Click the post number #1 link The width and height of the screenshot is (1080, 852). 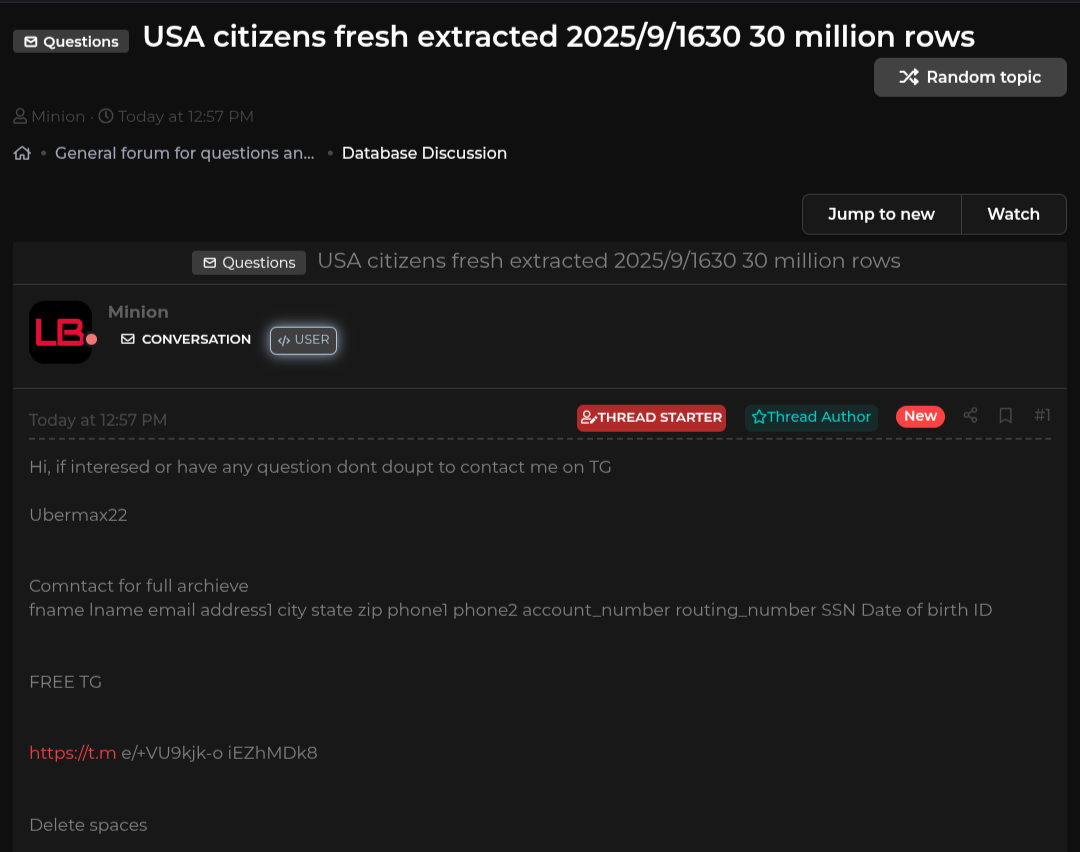click(1042, 415)
